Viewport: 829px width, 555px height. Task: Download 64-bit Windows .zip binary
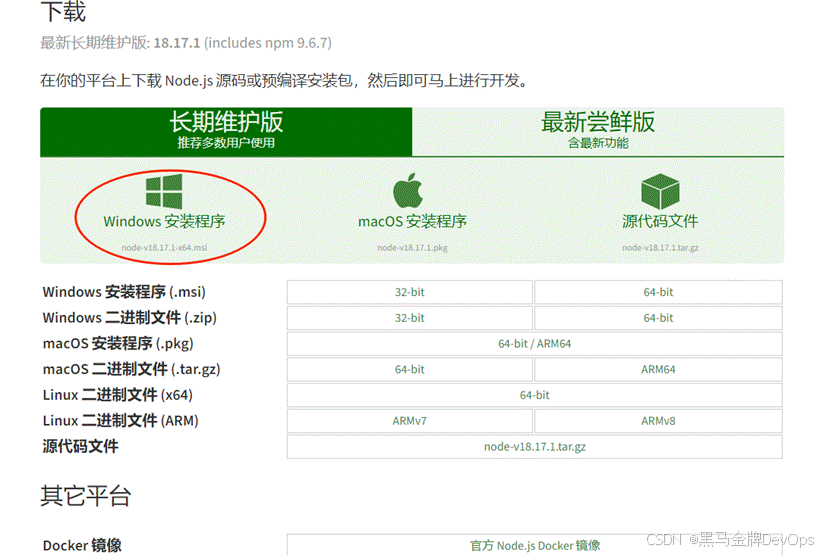click(x=658, y=318)
